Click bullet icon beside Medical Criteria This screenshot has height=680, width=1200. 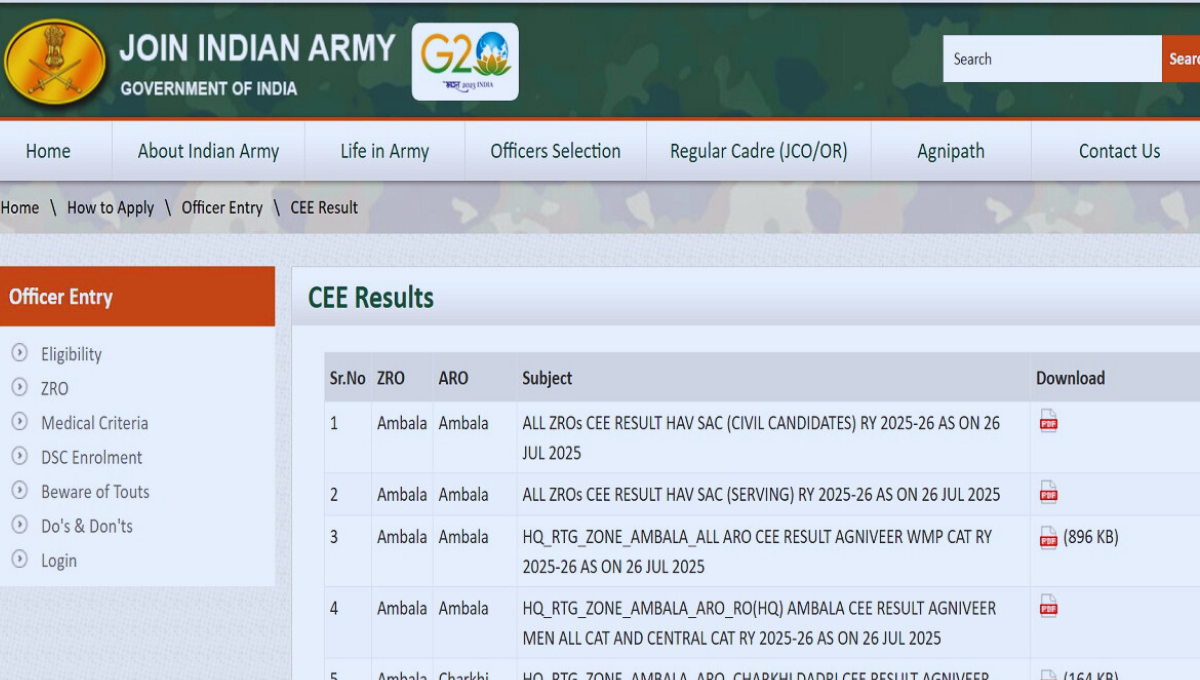pyautogui.click(x=19, y=422)
